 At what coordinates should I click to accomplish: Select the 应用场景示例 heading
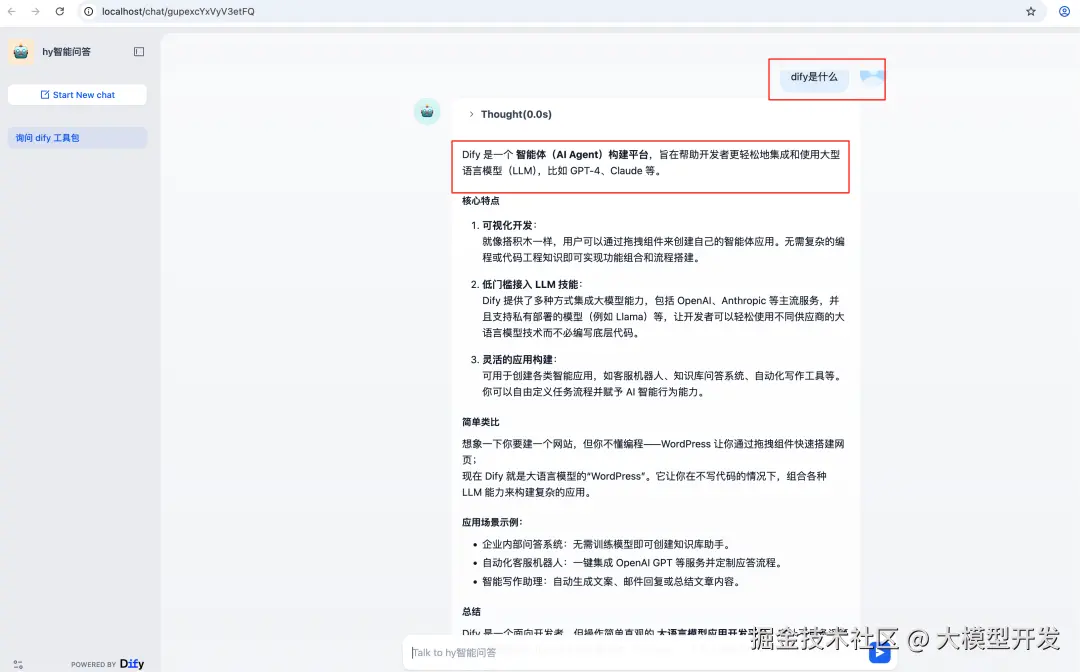coord(492,522)
